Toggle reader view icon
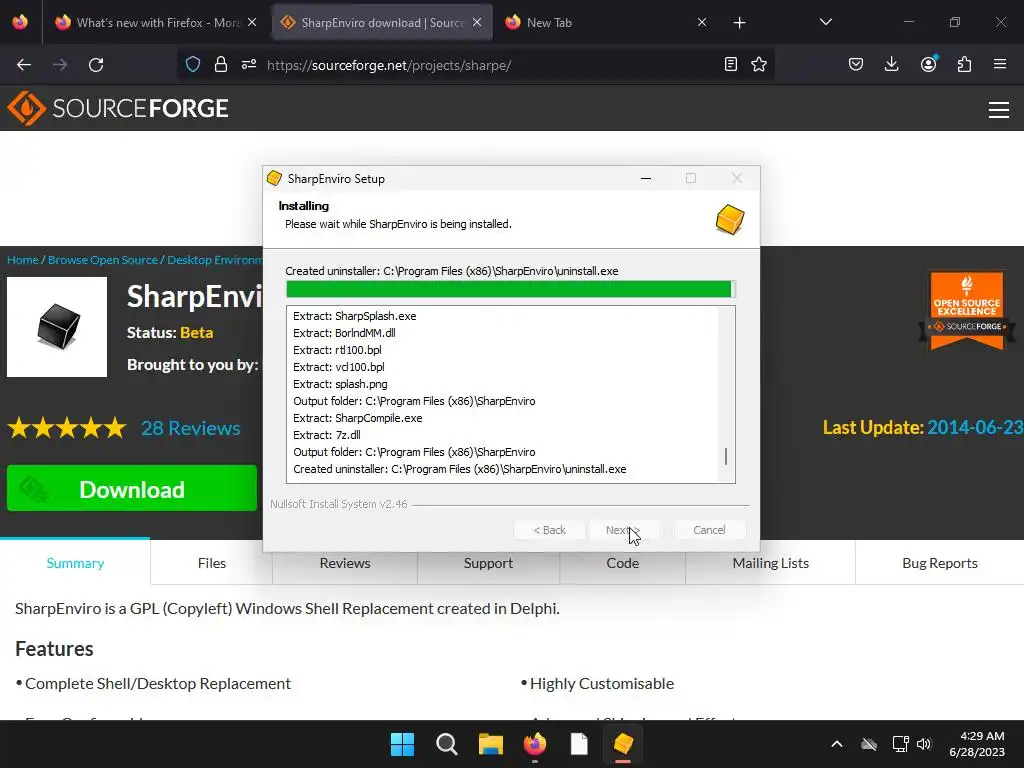This screenshot has width=1024, height=768. tap(731, 64)
